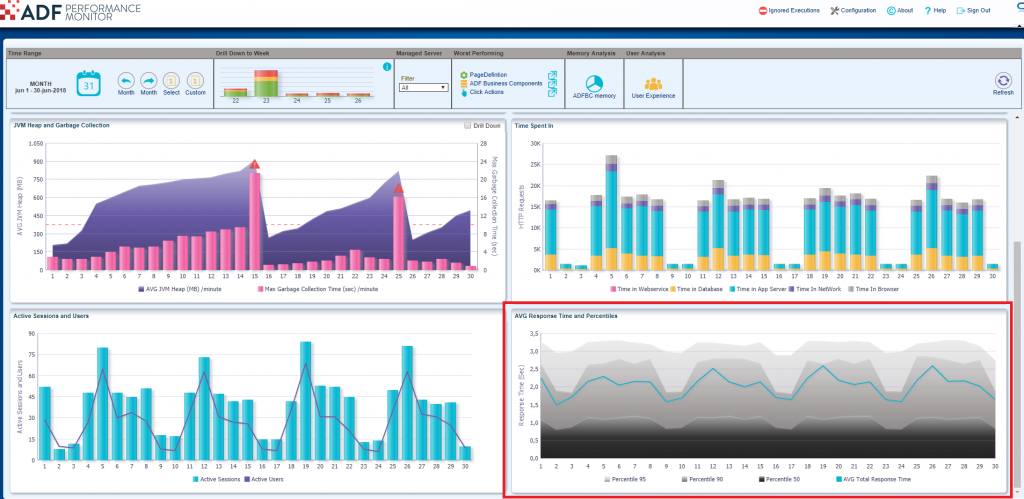The image size is (1024, 499).
Task: Enable the Drill Down checkbox
Action: pyautogui.click(x=467, y=126)
